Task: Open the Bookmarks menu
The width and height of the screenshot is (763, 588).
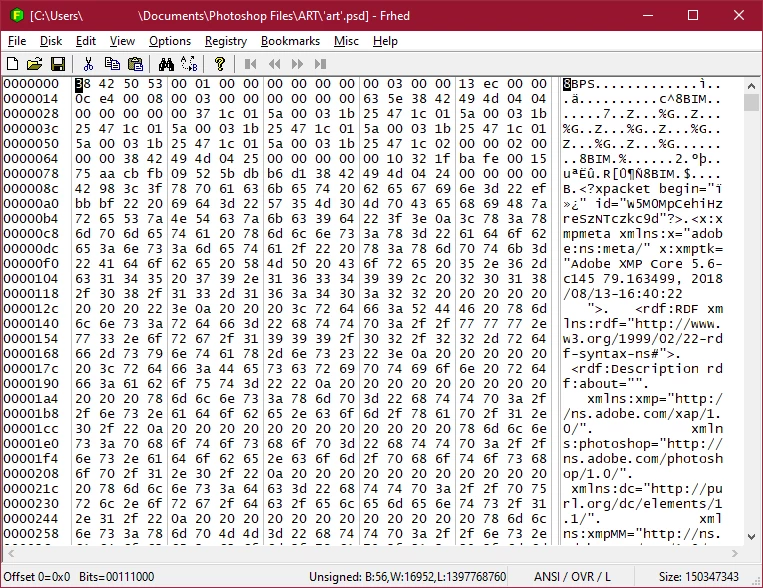Action: point(291,41)
